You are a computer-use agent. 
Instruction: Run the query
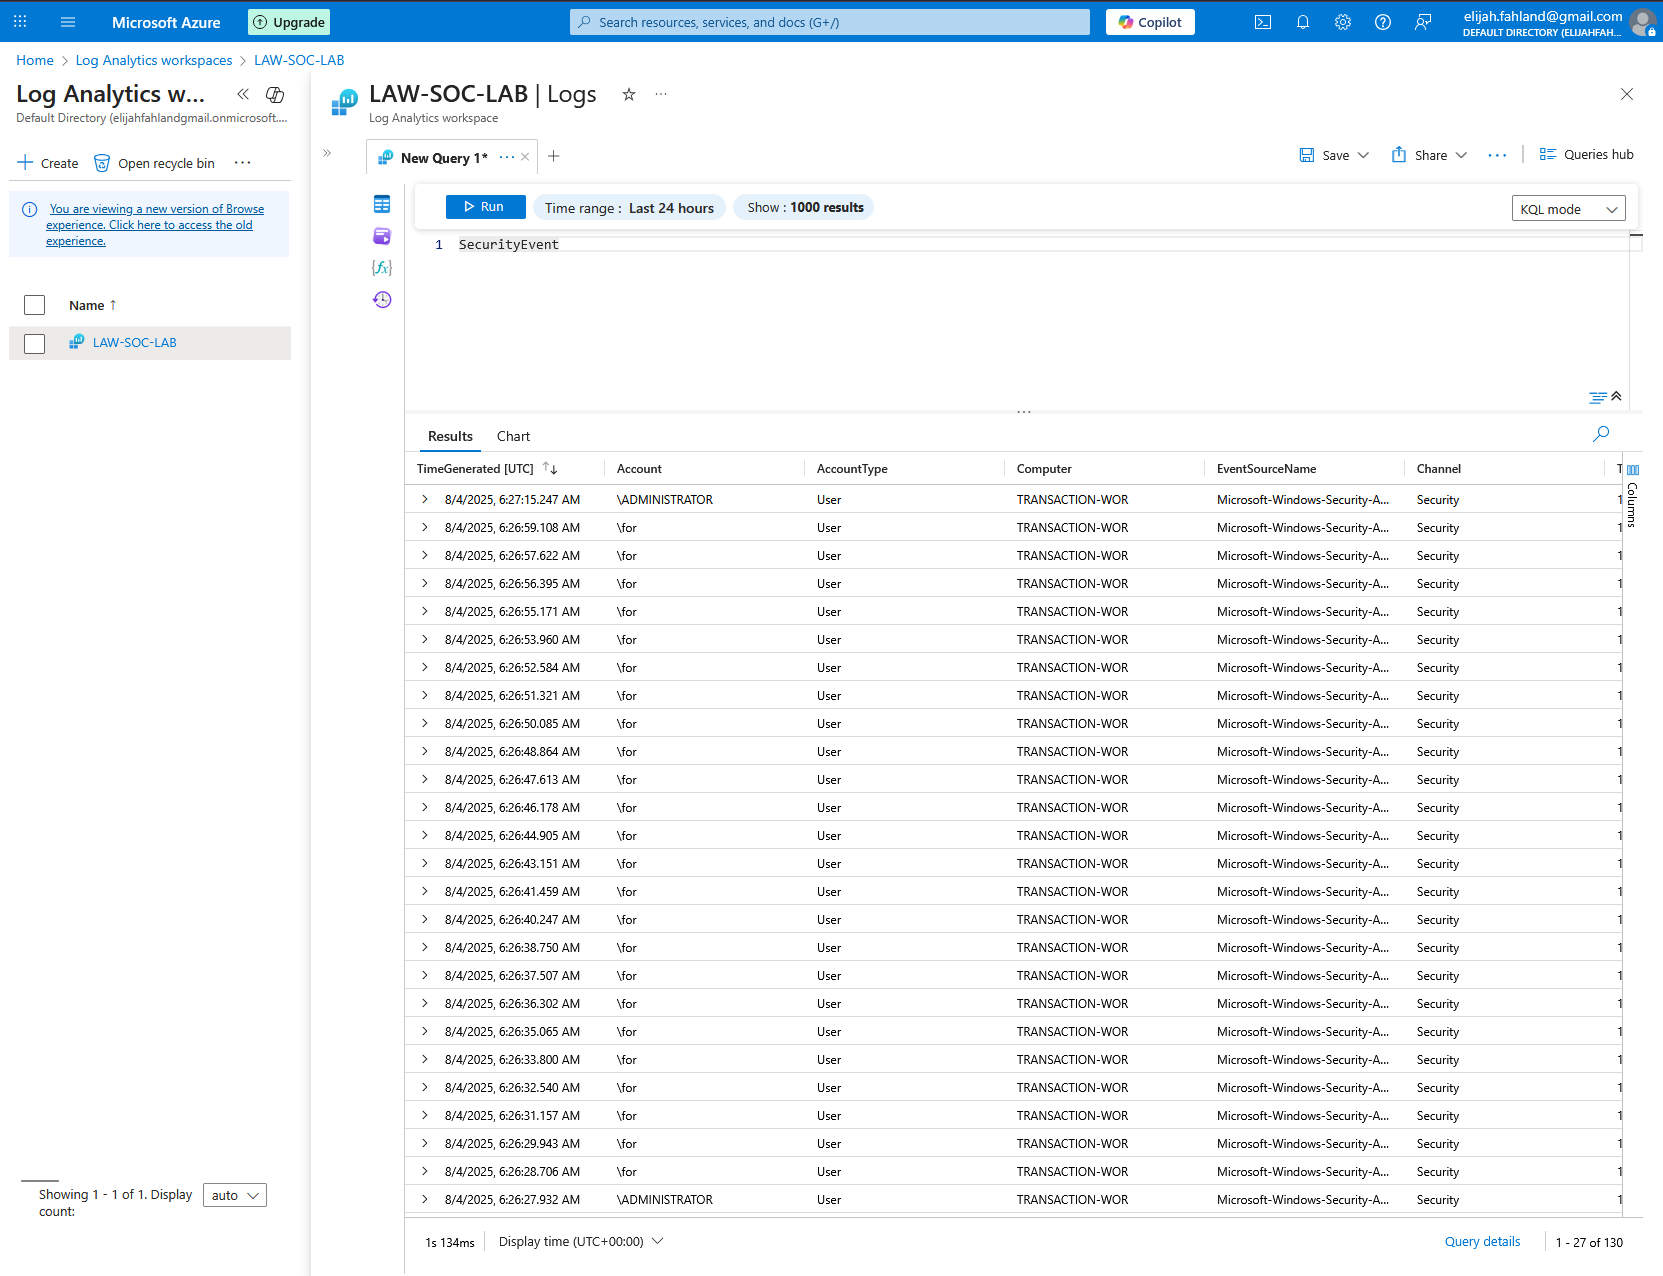click(486, 207)
